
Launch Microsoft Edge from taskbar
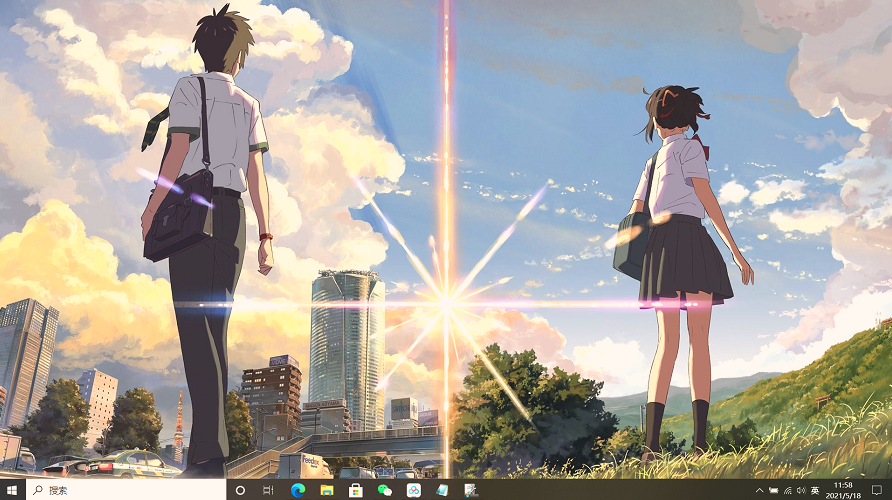tap(298, 490)
